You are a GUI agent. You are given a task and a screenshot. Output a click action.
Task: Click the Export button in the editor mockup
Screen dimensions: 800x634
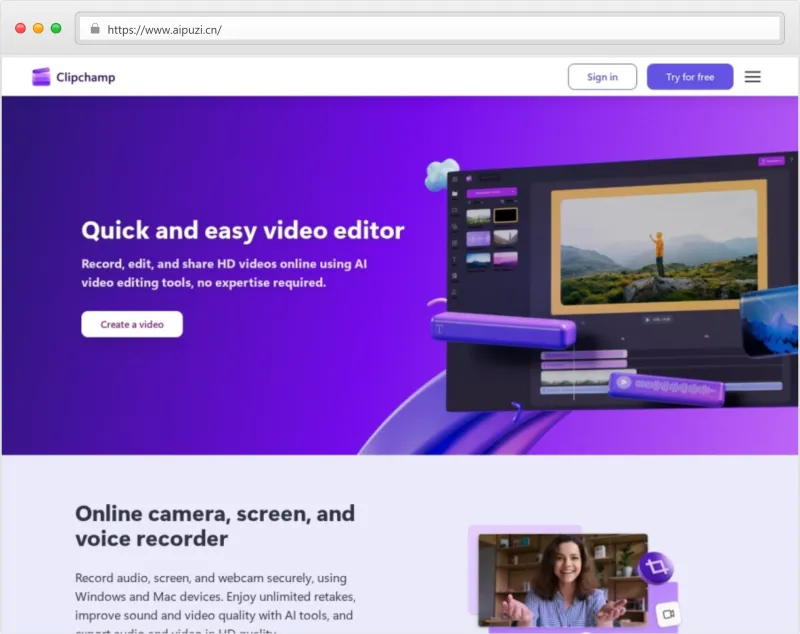772,160
